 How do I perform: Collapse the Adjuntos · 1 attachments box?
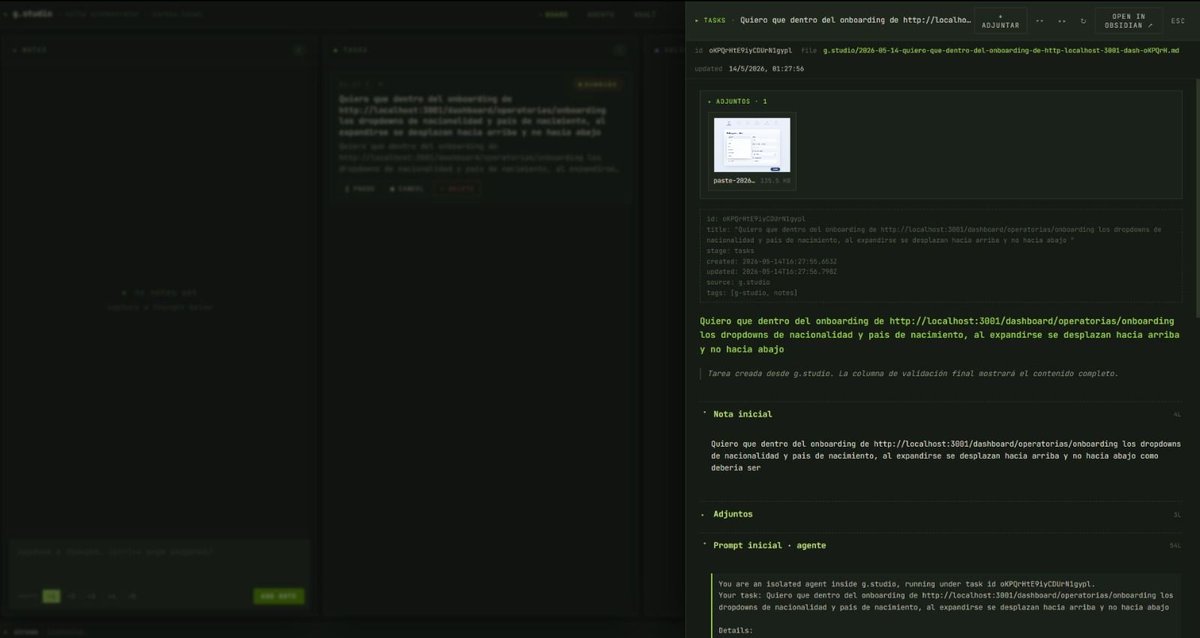tap(737, 101)
